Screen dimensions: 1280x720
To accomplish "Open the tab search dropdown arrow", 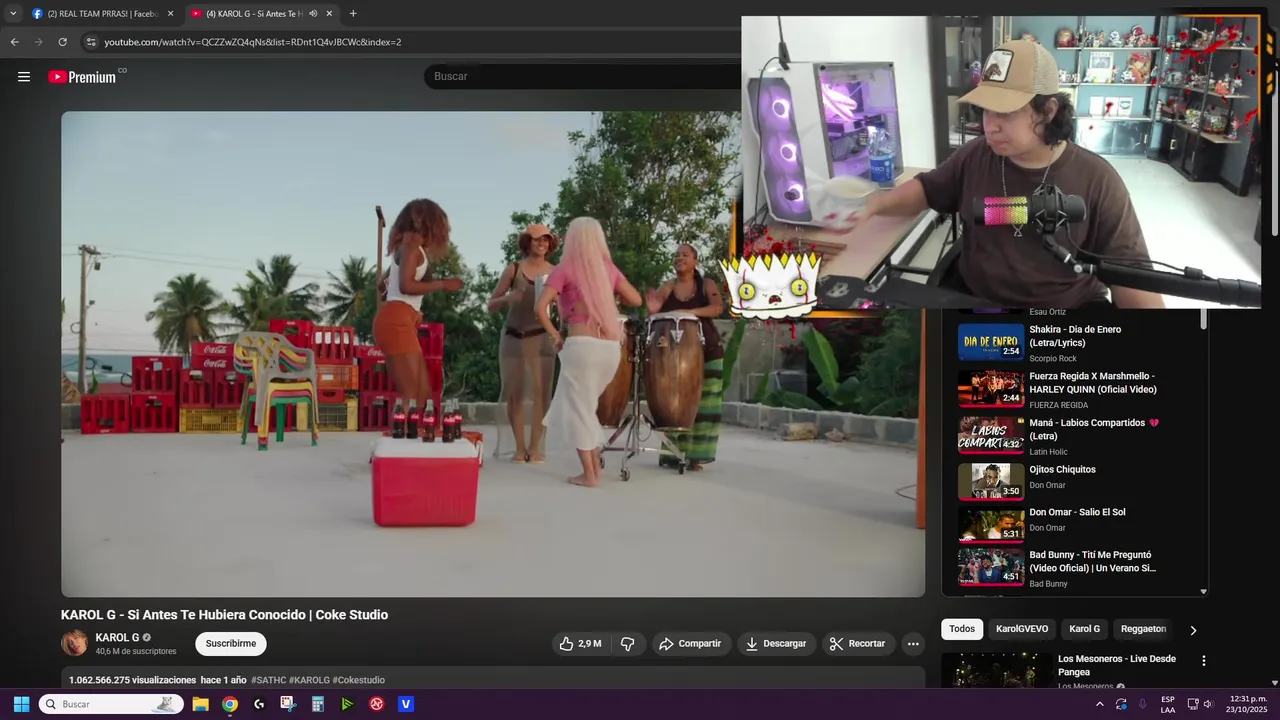I will coord(13,14).
